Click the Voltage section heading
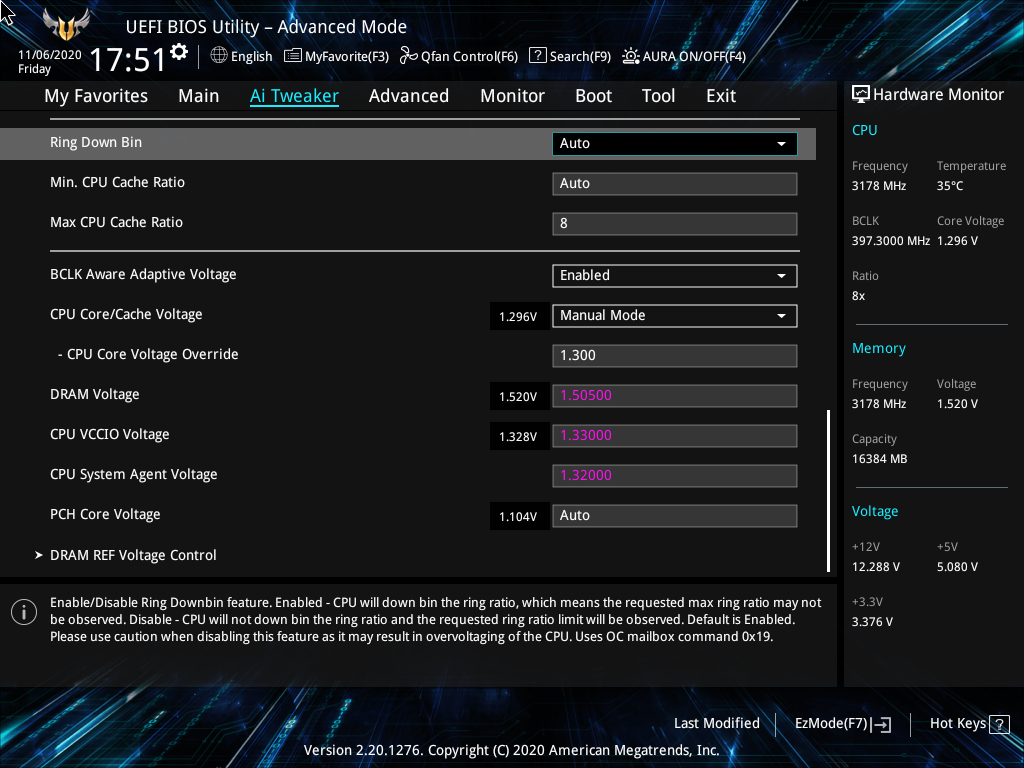This screenshot has width=1024, height=768. tap(874, 511)
